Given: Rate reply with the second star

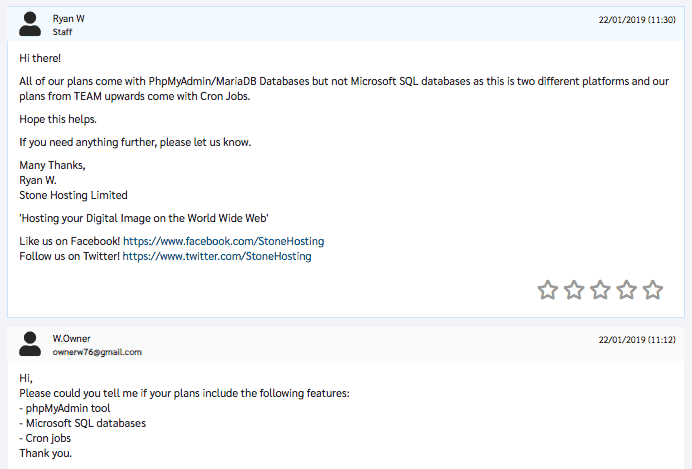Looking at the screenshot, I should click(x=574, y=290).
